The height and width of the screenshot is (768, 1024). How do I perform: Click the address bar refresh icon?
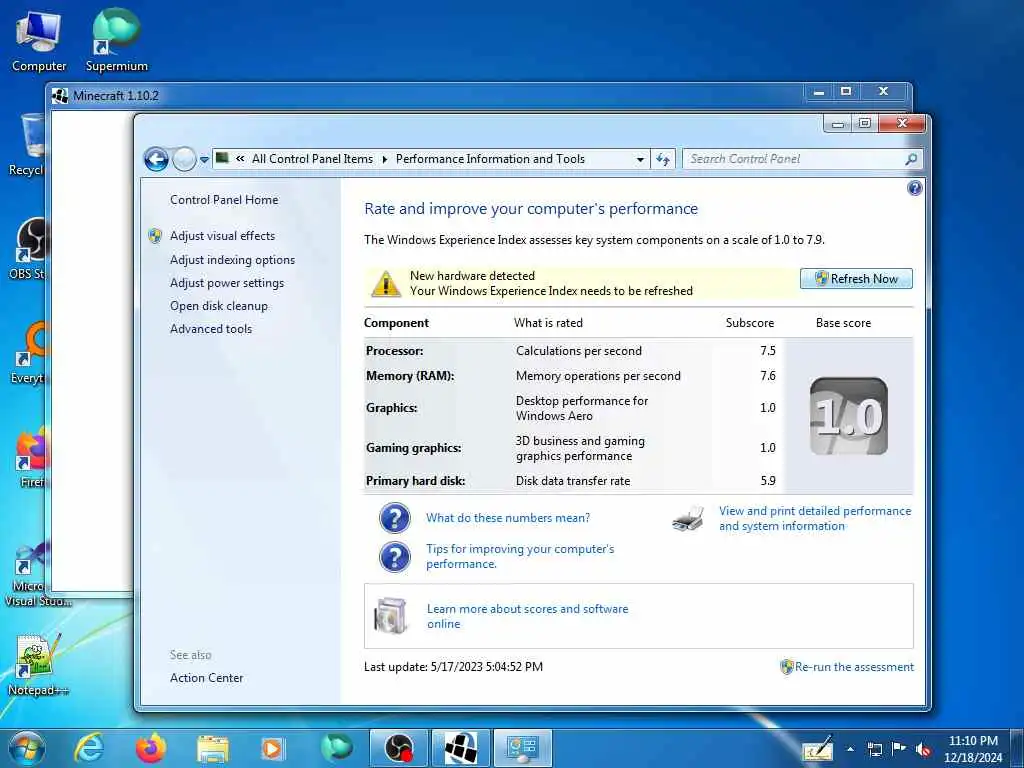[x=663, y=159]
